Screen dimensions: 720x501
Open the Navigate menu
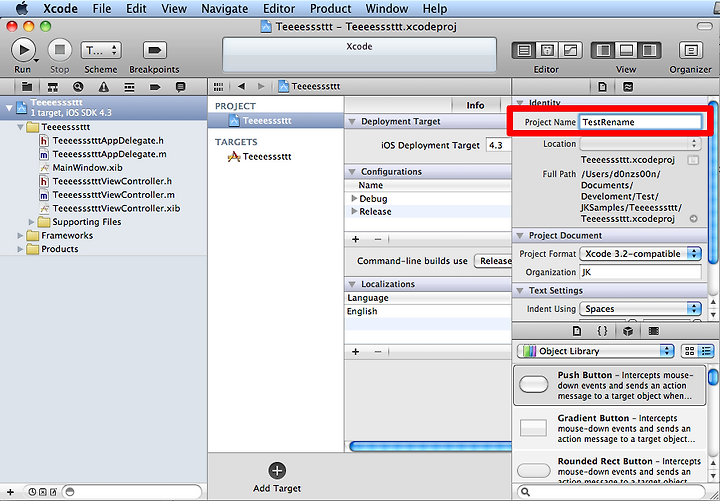225,9
